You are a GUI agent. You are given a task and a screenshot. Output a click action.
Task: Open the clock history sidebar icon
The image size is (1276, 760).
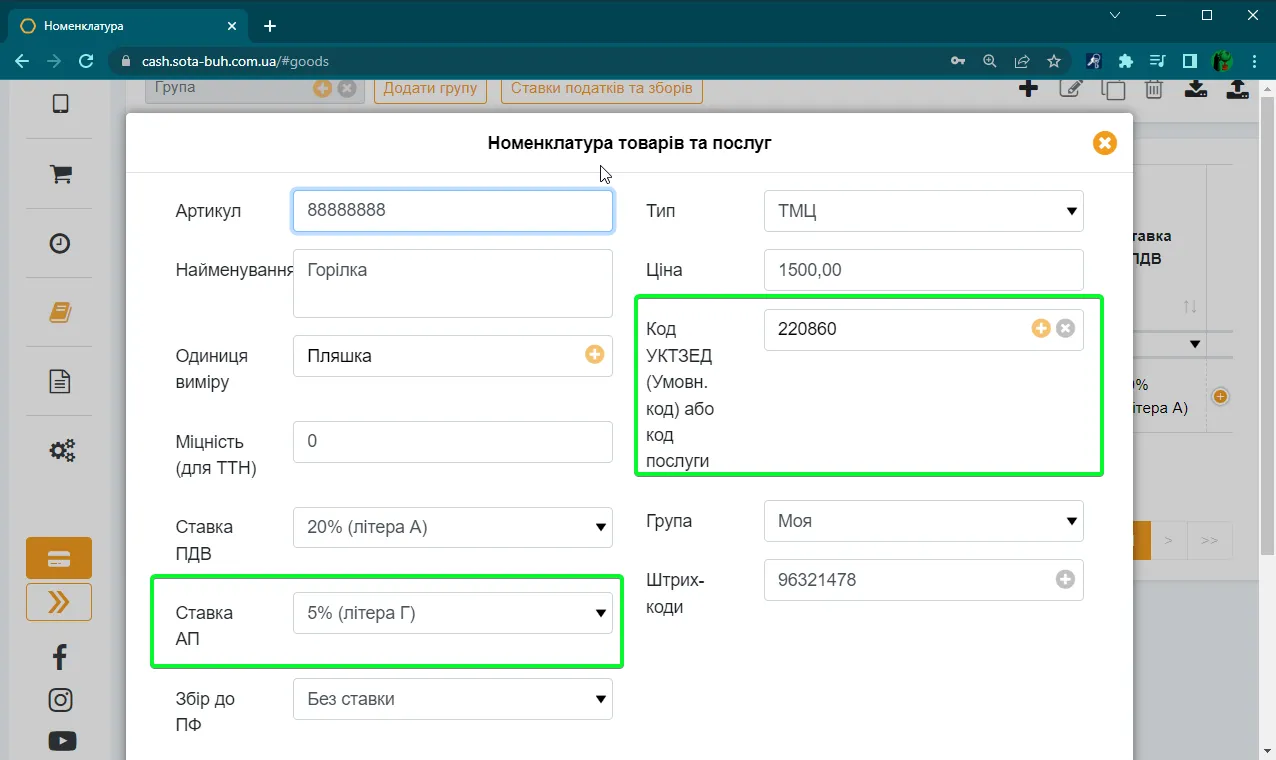pos(60,243)
